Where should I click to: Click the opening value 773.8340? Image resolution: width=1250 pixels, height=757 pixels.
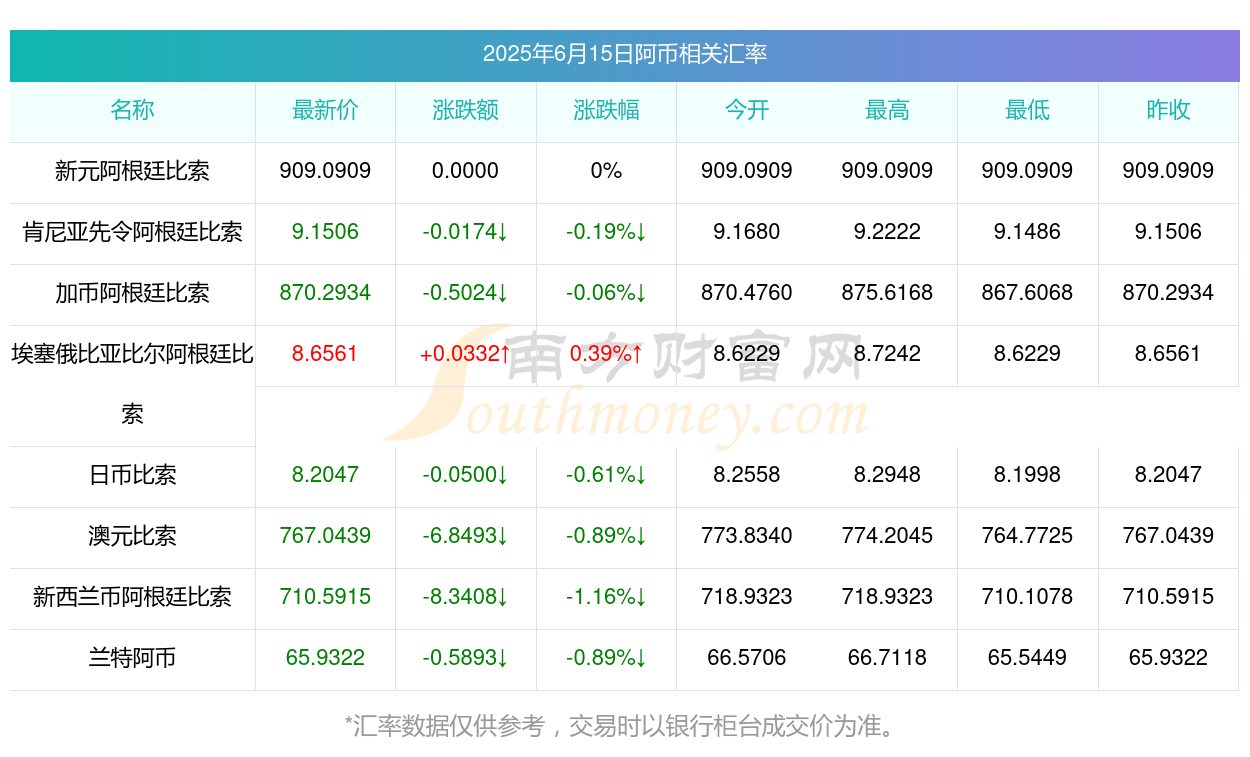click(747, 536)
